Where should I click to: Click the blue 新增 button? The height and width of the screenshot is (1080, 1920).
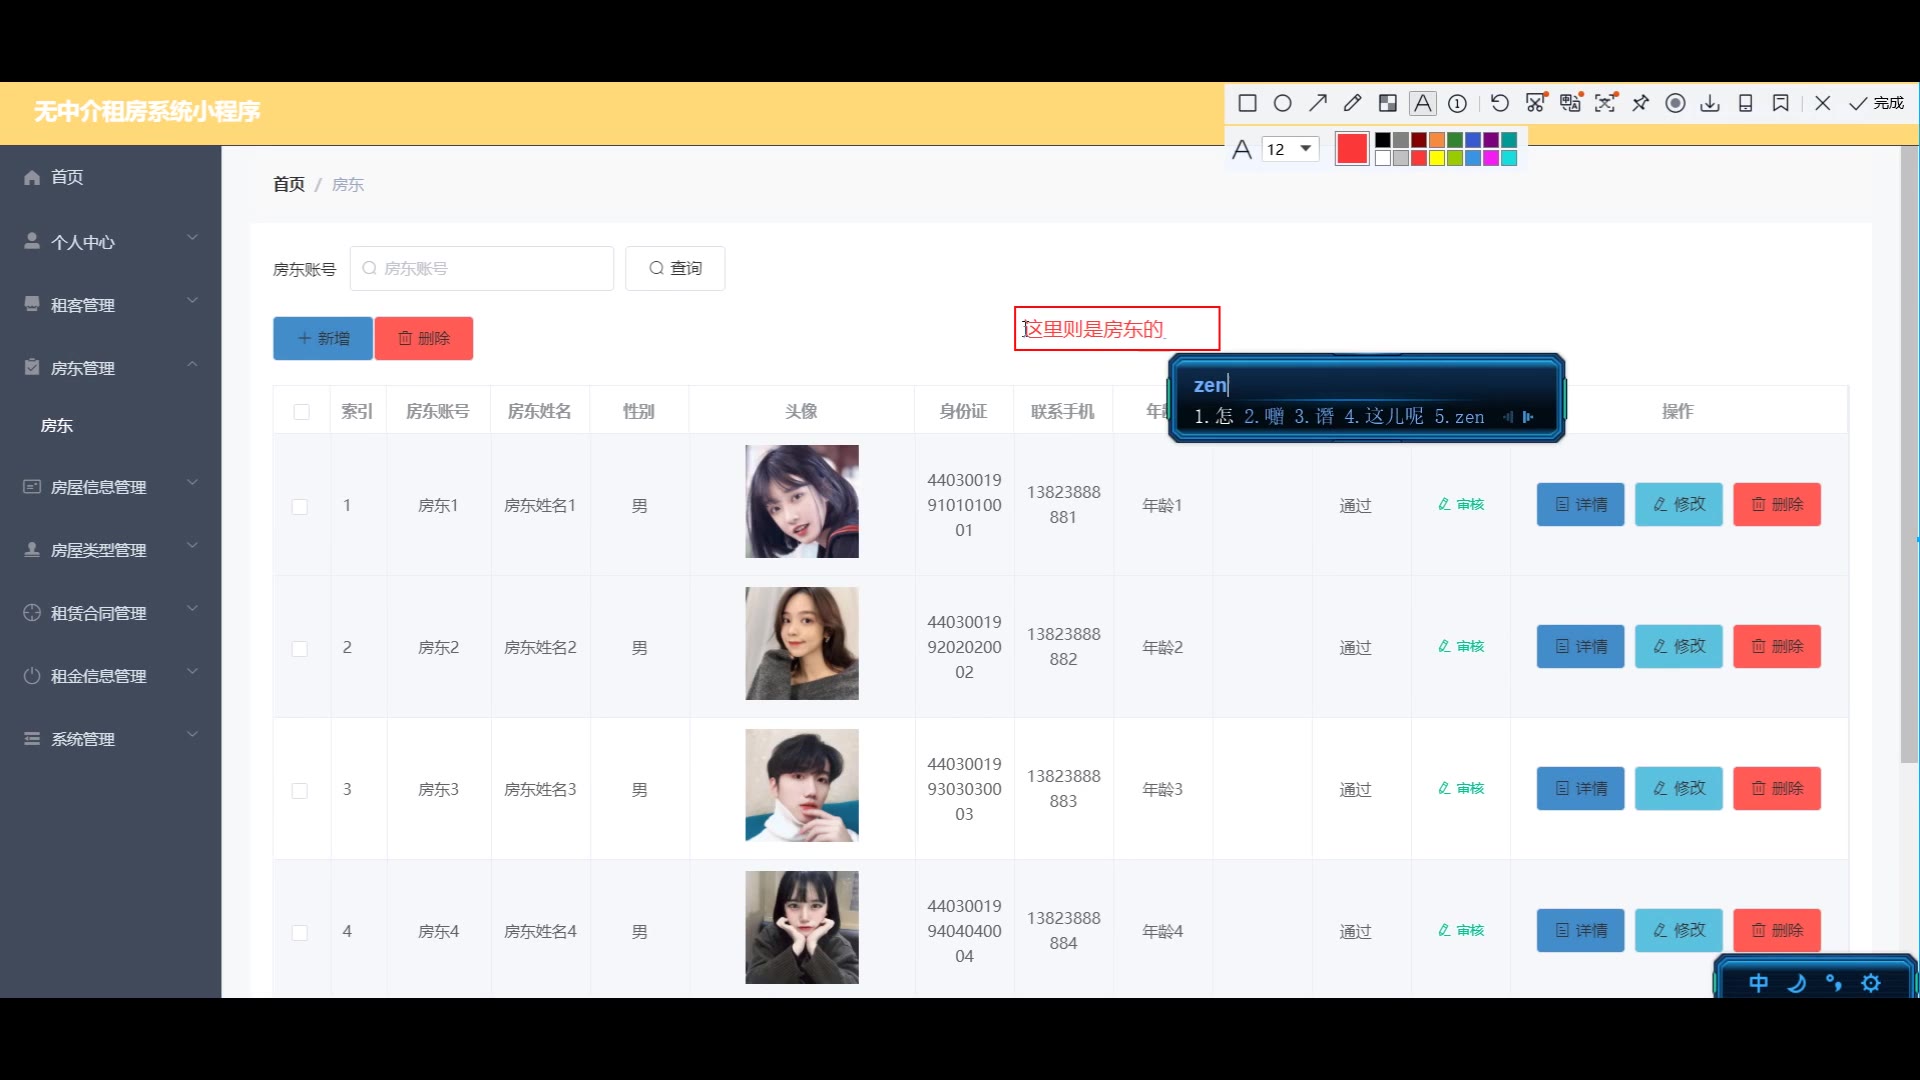pos(323,338)
